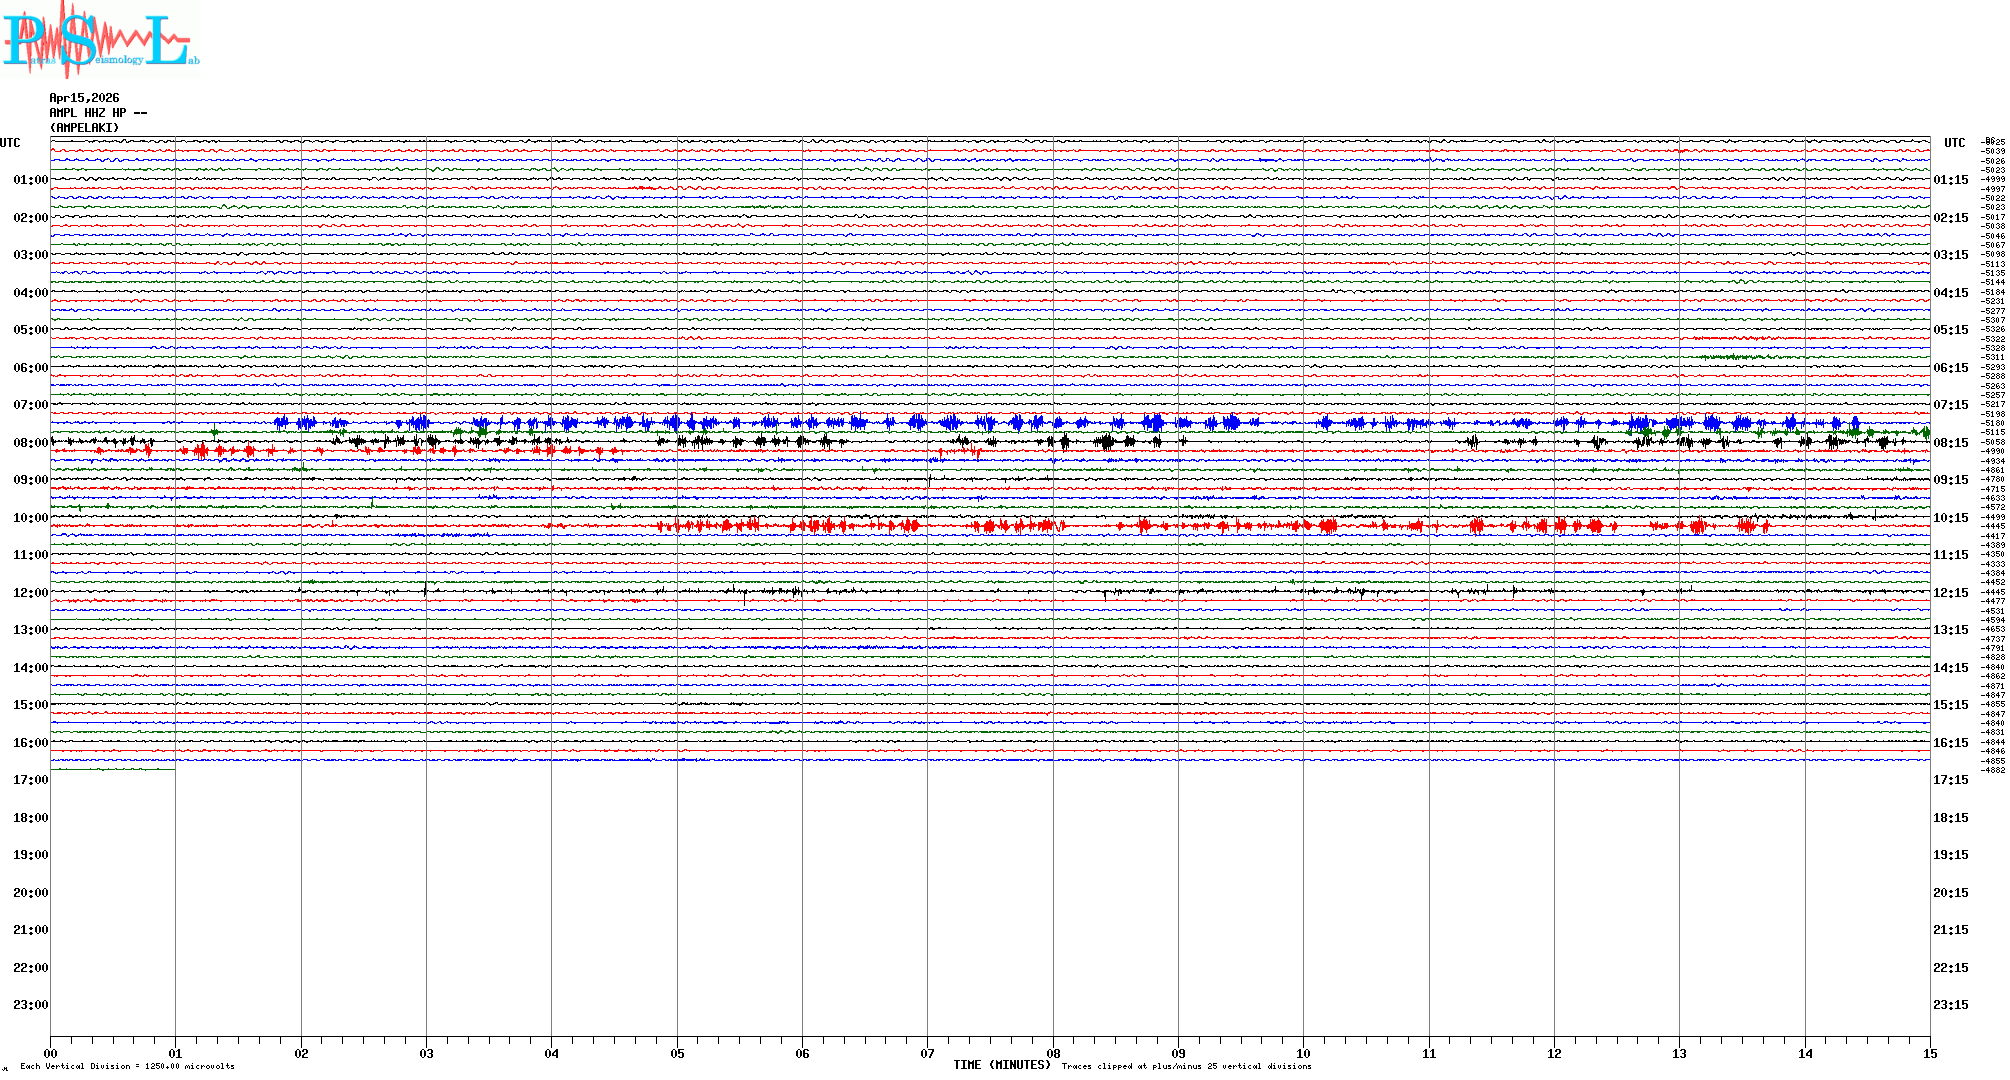The height and width of the screenshot is (1080, 2010).
Task: Click the 12:00 hour label on left
Action: pos(30,593)
